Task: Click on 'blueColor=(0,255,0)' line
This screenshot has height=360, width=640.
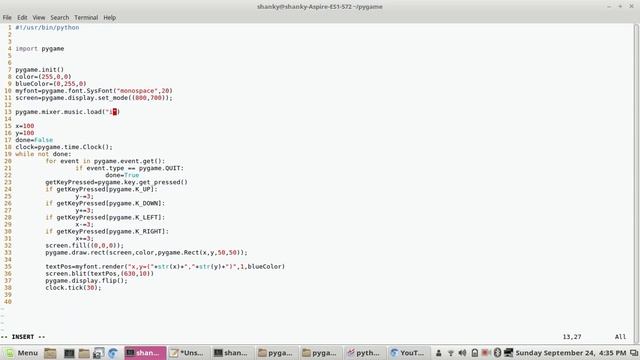Action: coord(51,84)
